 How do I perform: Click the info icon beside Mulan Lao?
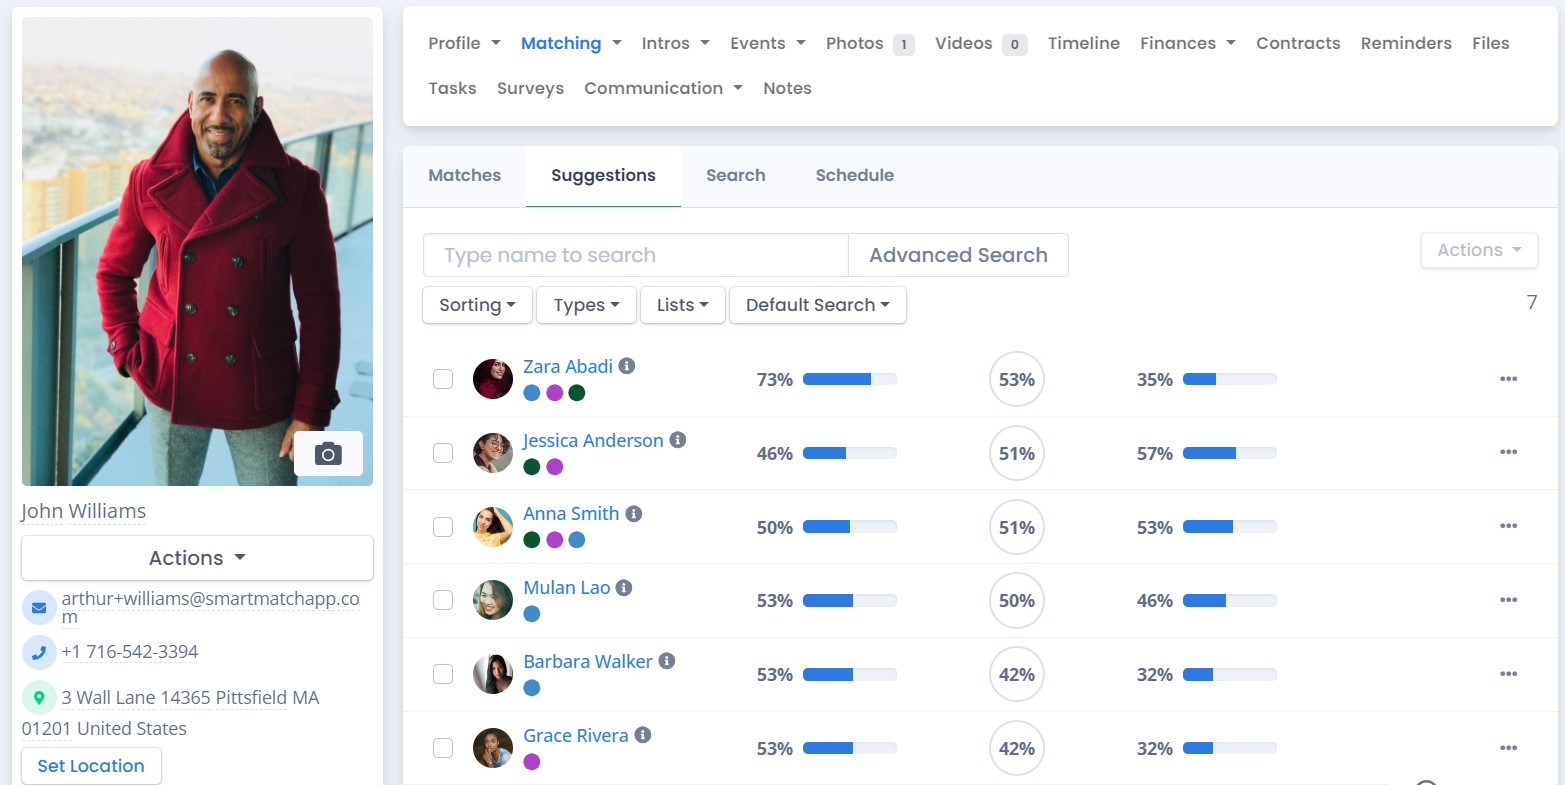click(x=624, y=587)
